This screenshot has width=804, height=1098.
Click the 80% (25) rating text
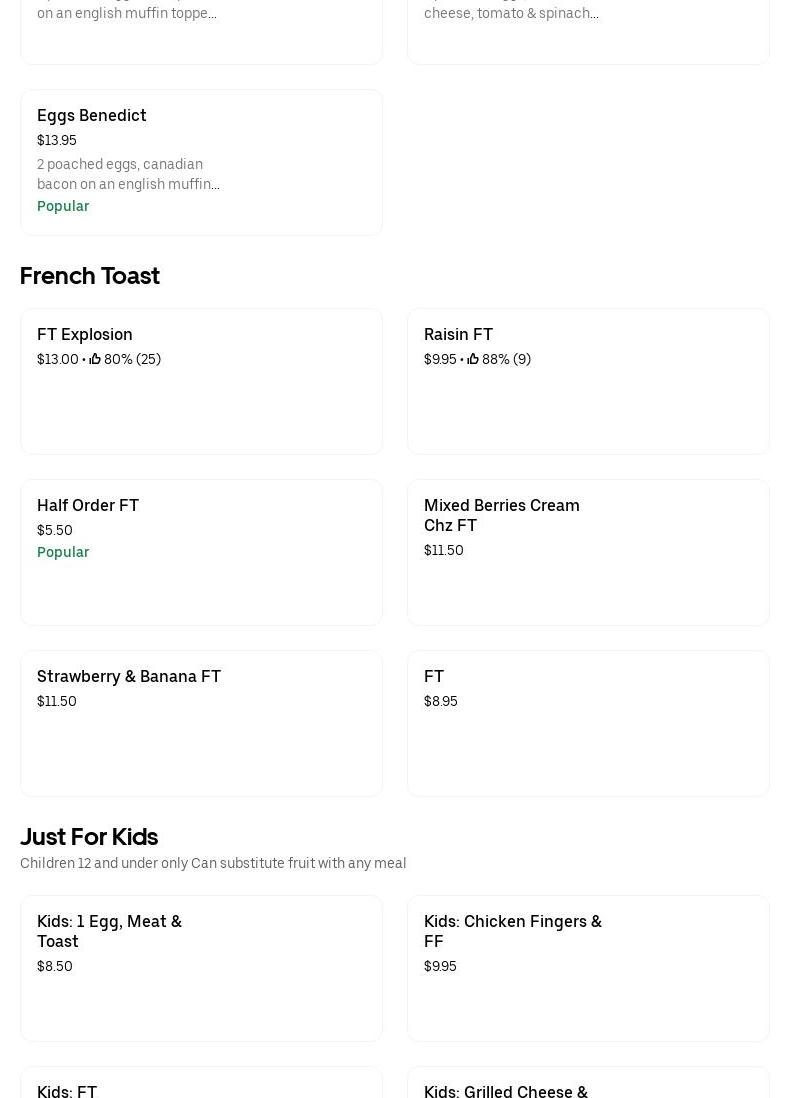[133, 359]
